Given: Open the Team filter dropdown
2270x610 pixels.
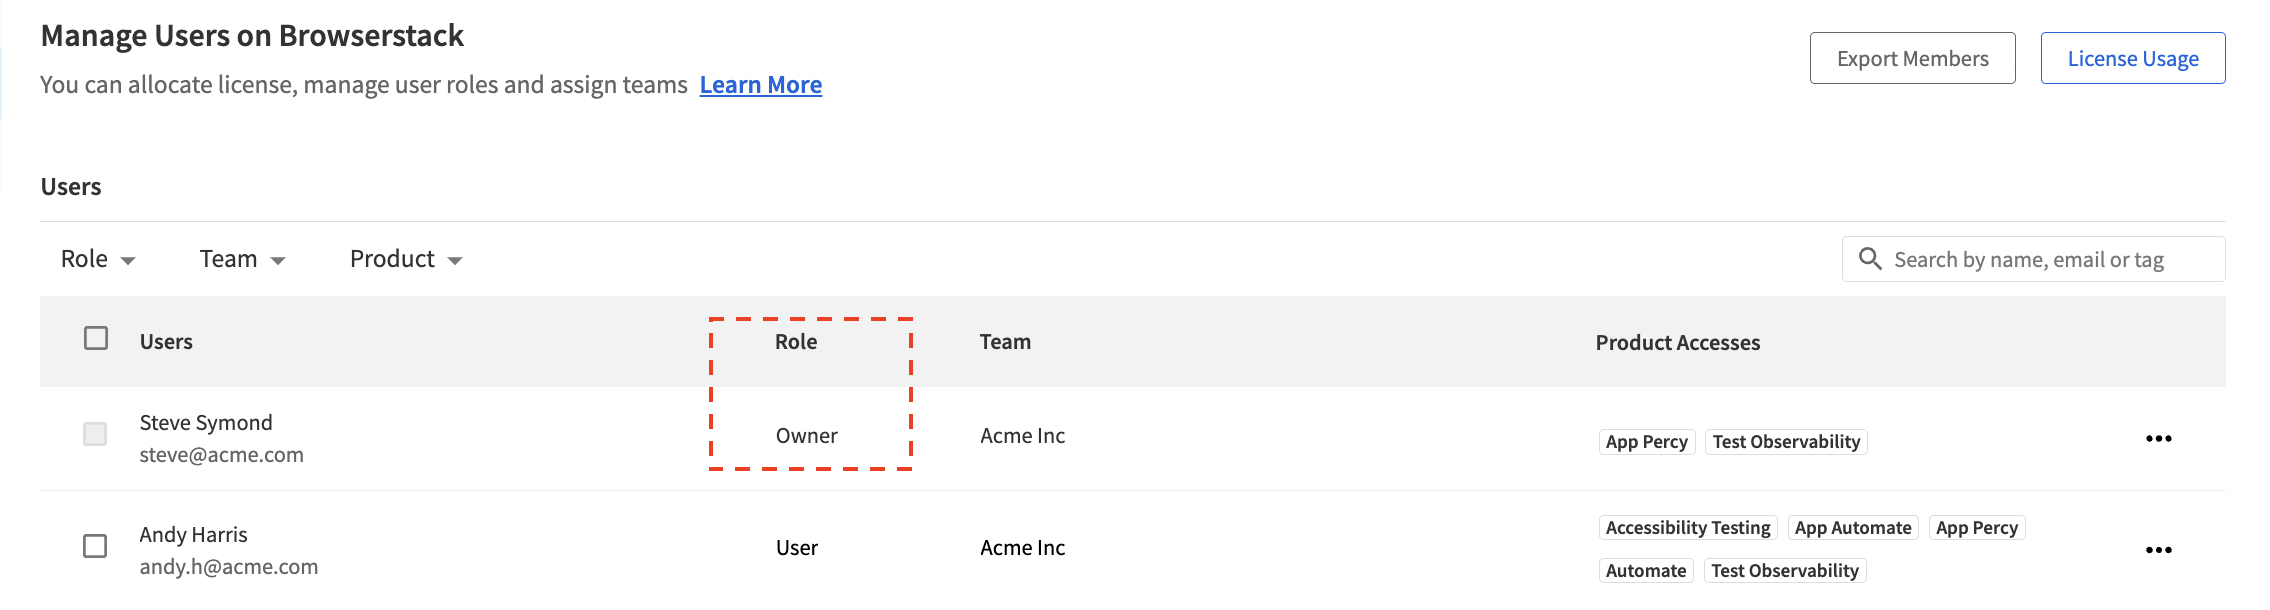Looking at the screenshot, I should click(x=242, y=260).
